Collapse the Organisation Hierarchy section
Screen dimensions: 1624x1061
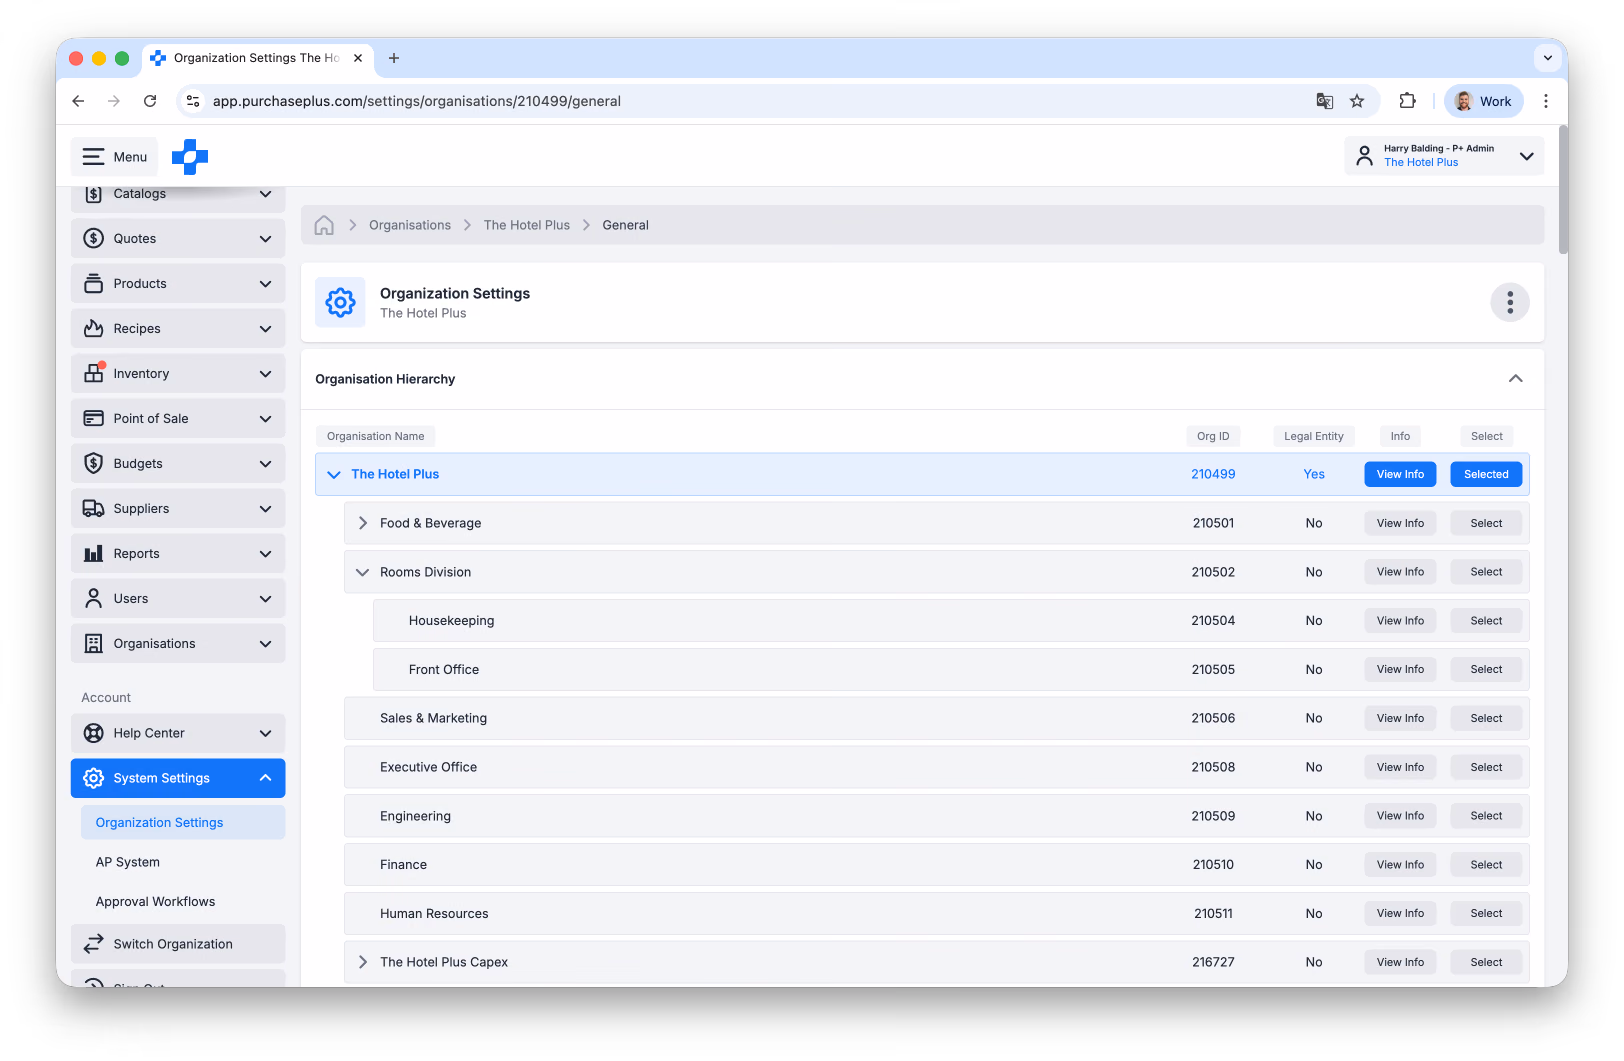[x=1516, y=379]
